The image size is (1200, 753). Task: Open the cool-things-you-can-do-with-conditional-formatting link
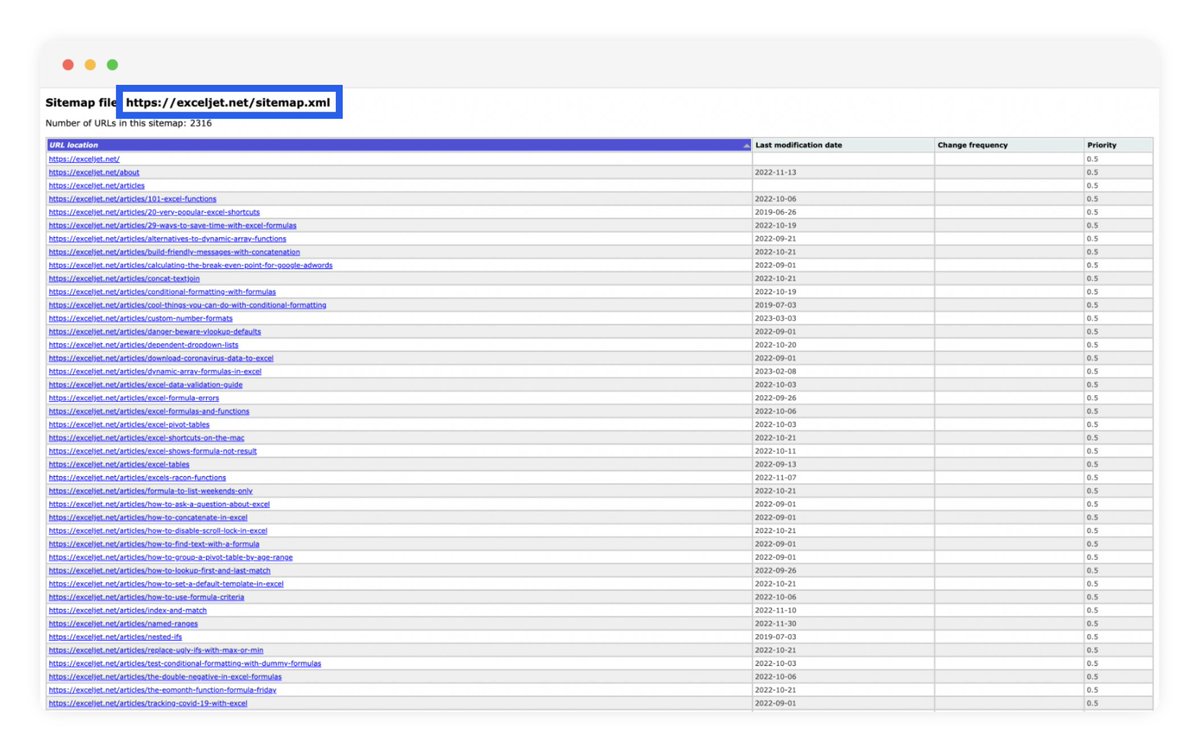[x=187, y=305]
